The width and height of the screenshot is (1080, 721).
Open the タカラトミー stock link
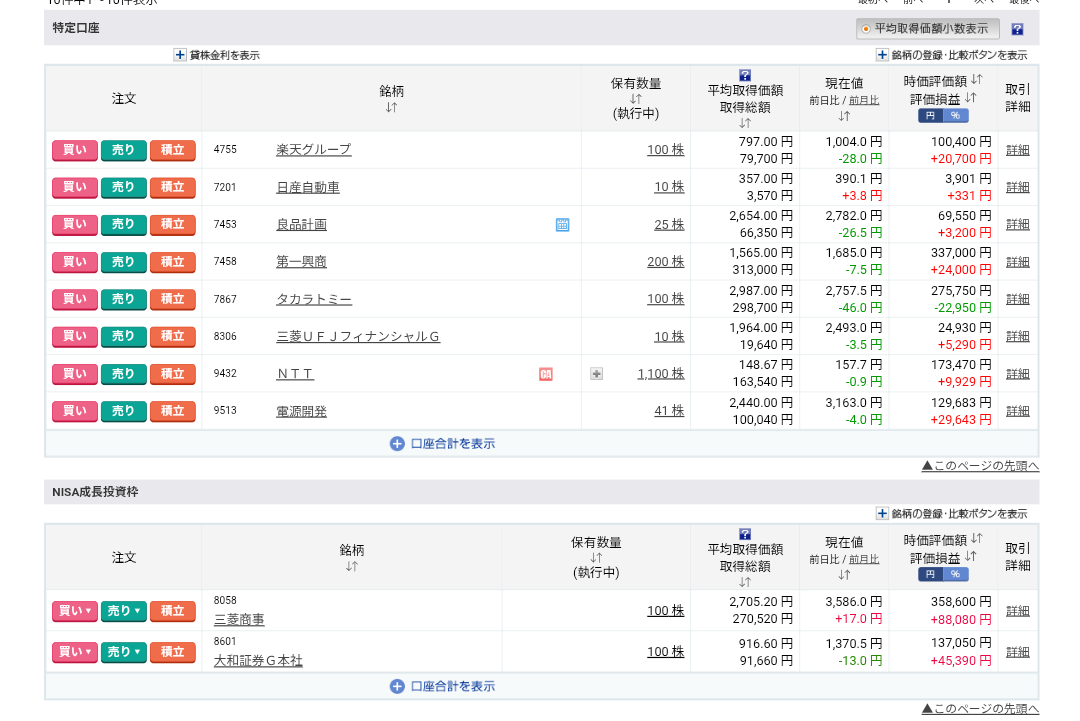[314, 300]
